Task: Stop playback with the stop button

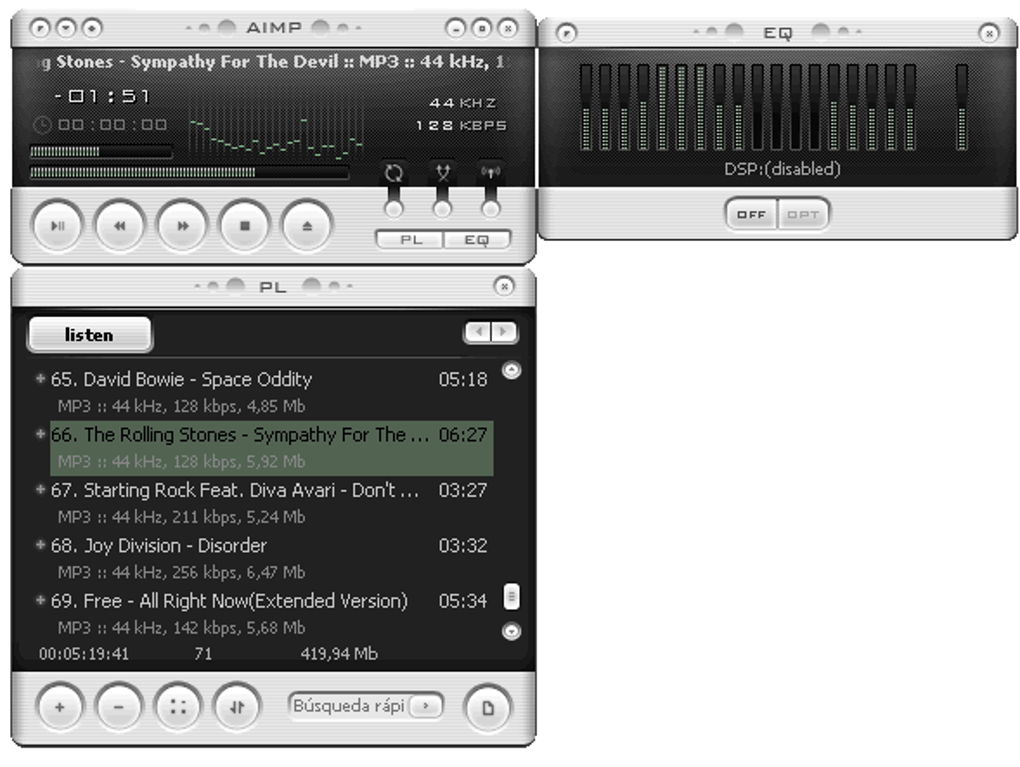Action: (x=245, y=226)
